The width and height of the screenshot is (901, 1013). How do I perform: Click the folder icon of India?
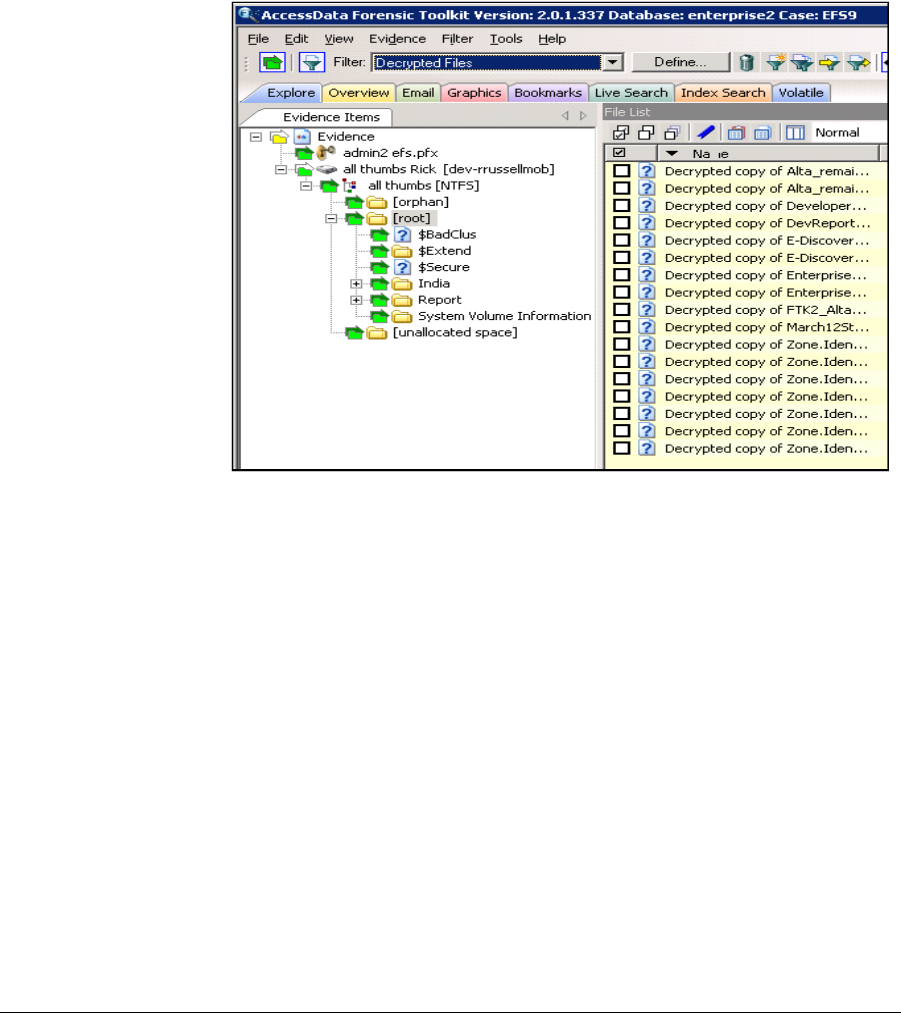(x=402, y=284)
